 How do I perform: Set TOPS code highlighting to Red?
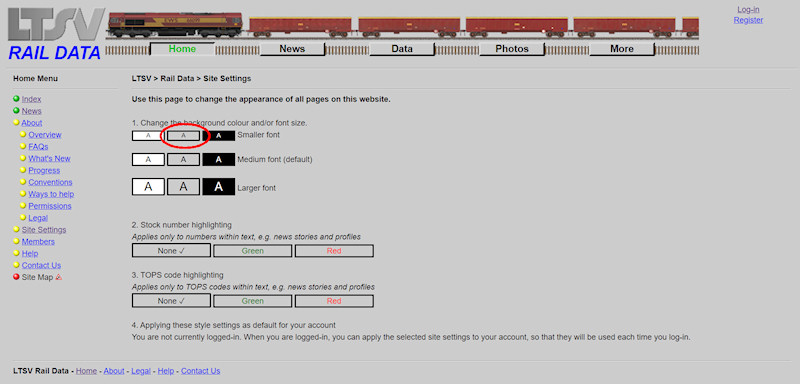[x=334, y=301]
